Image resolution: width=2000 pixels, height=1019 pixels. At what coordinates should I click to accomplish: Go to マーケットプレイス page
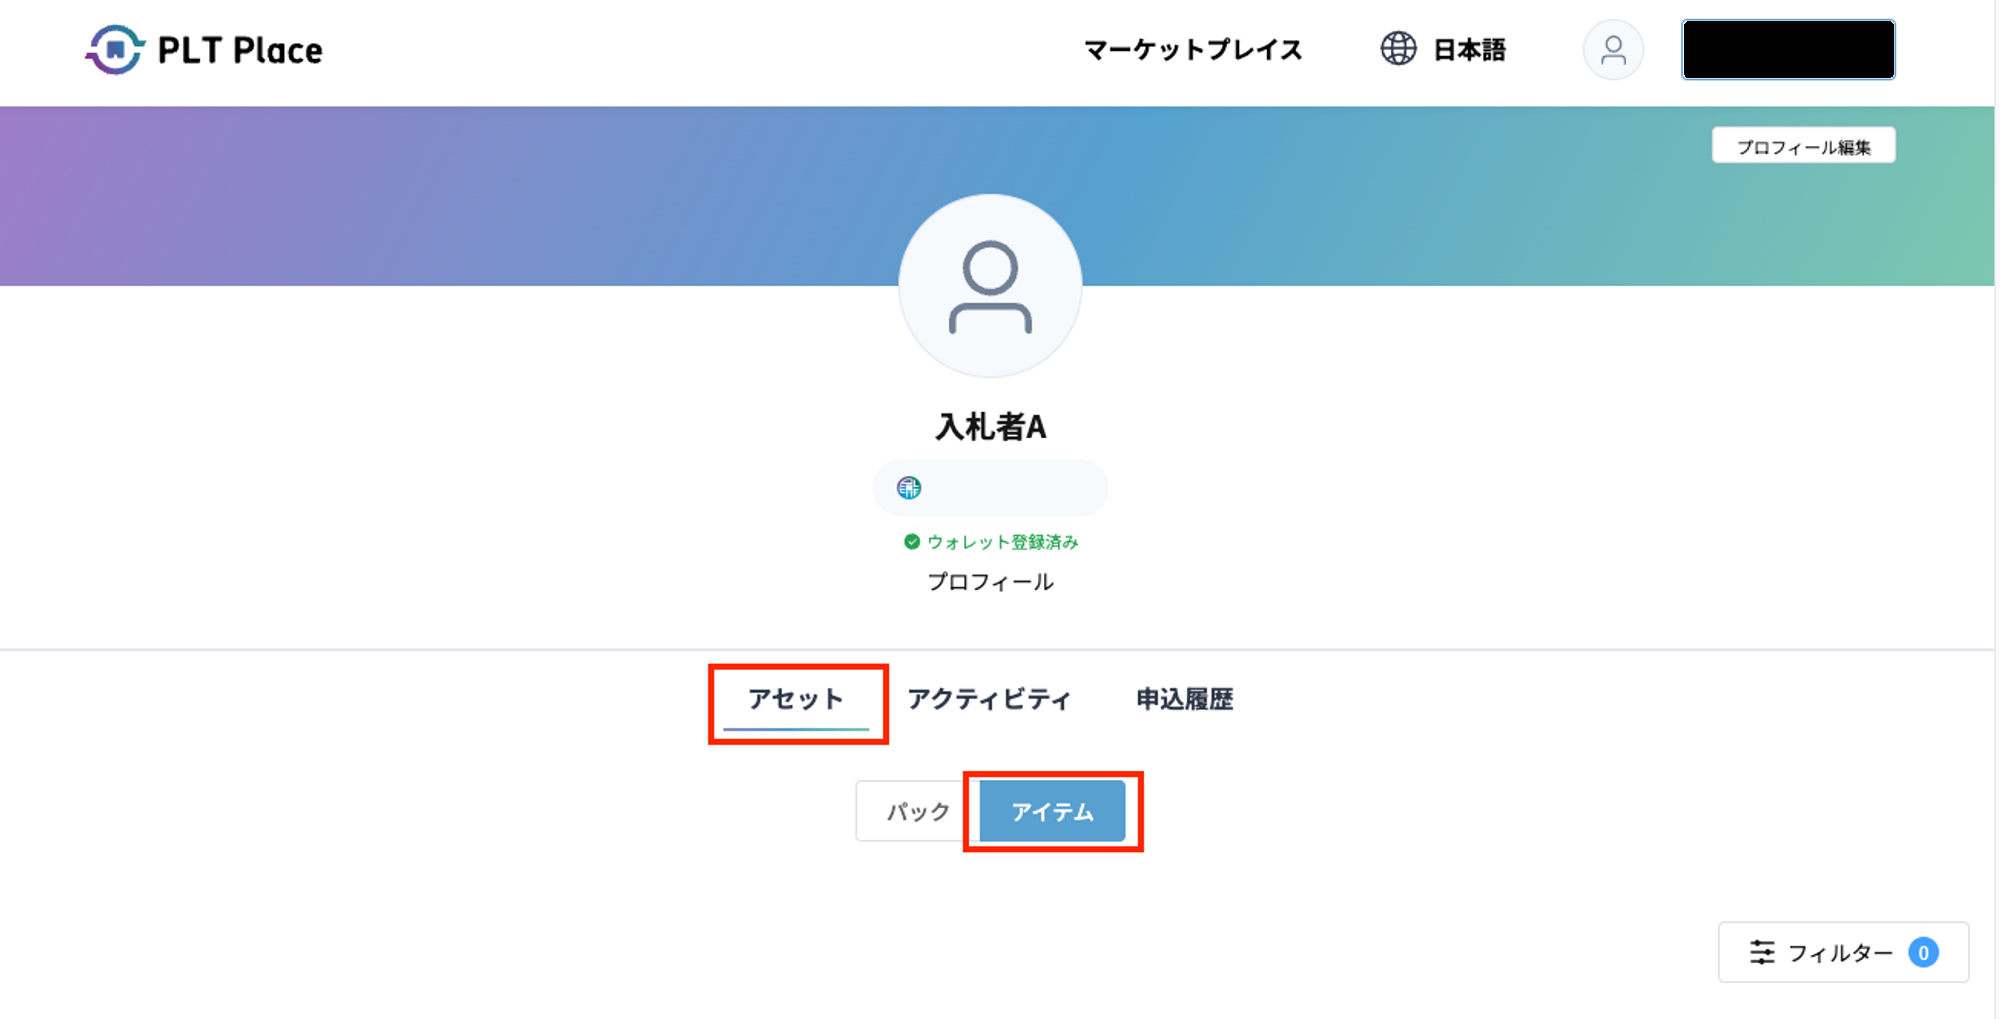click(x=1193, y=50)
